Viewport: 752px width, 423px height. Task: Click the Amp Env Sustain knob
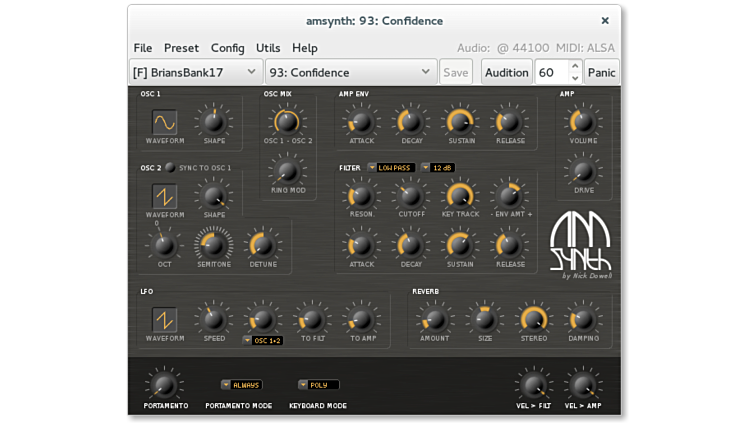point(460,122)
